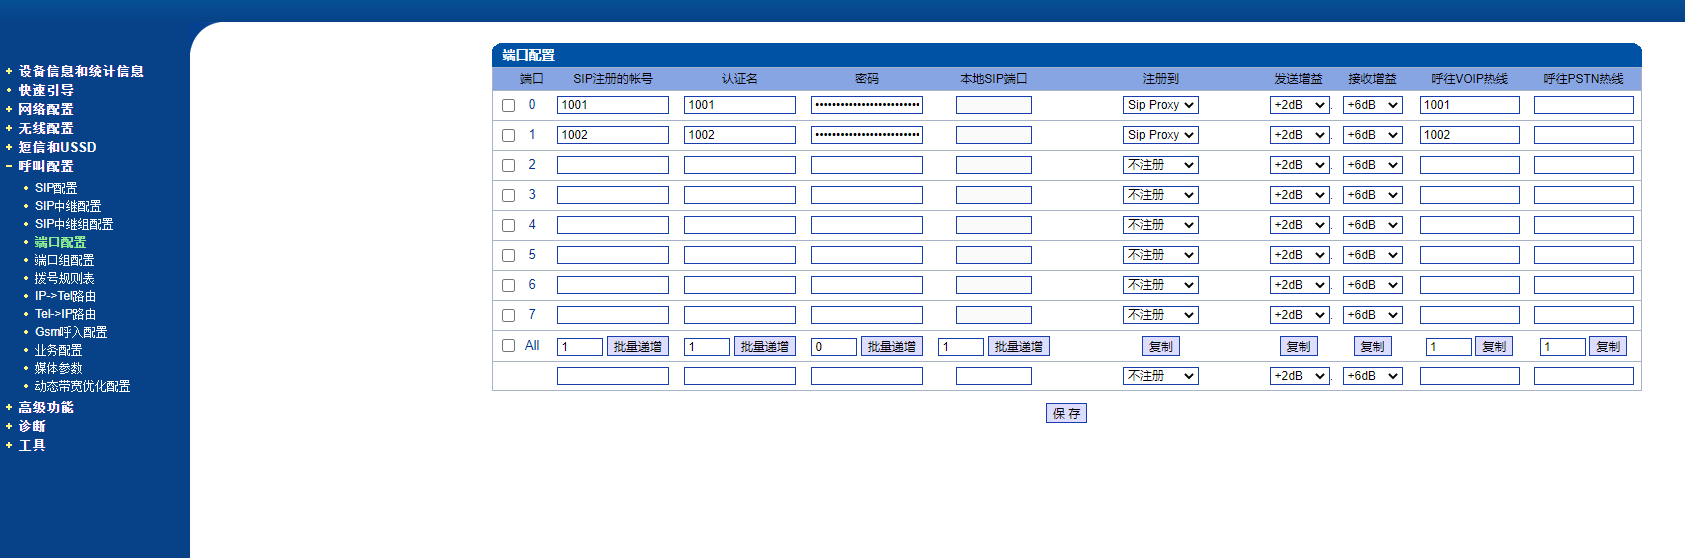Open IP->Tel路由 page
Screen dimensions: 1685x558
pyautogui.click(x=66, y=296)
